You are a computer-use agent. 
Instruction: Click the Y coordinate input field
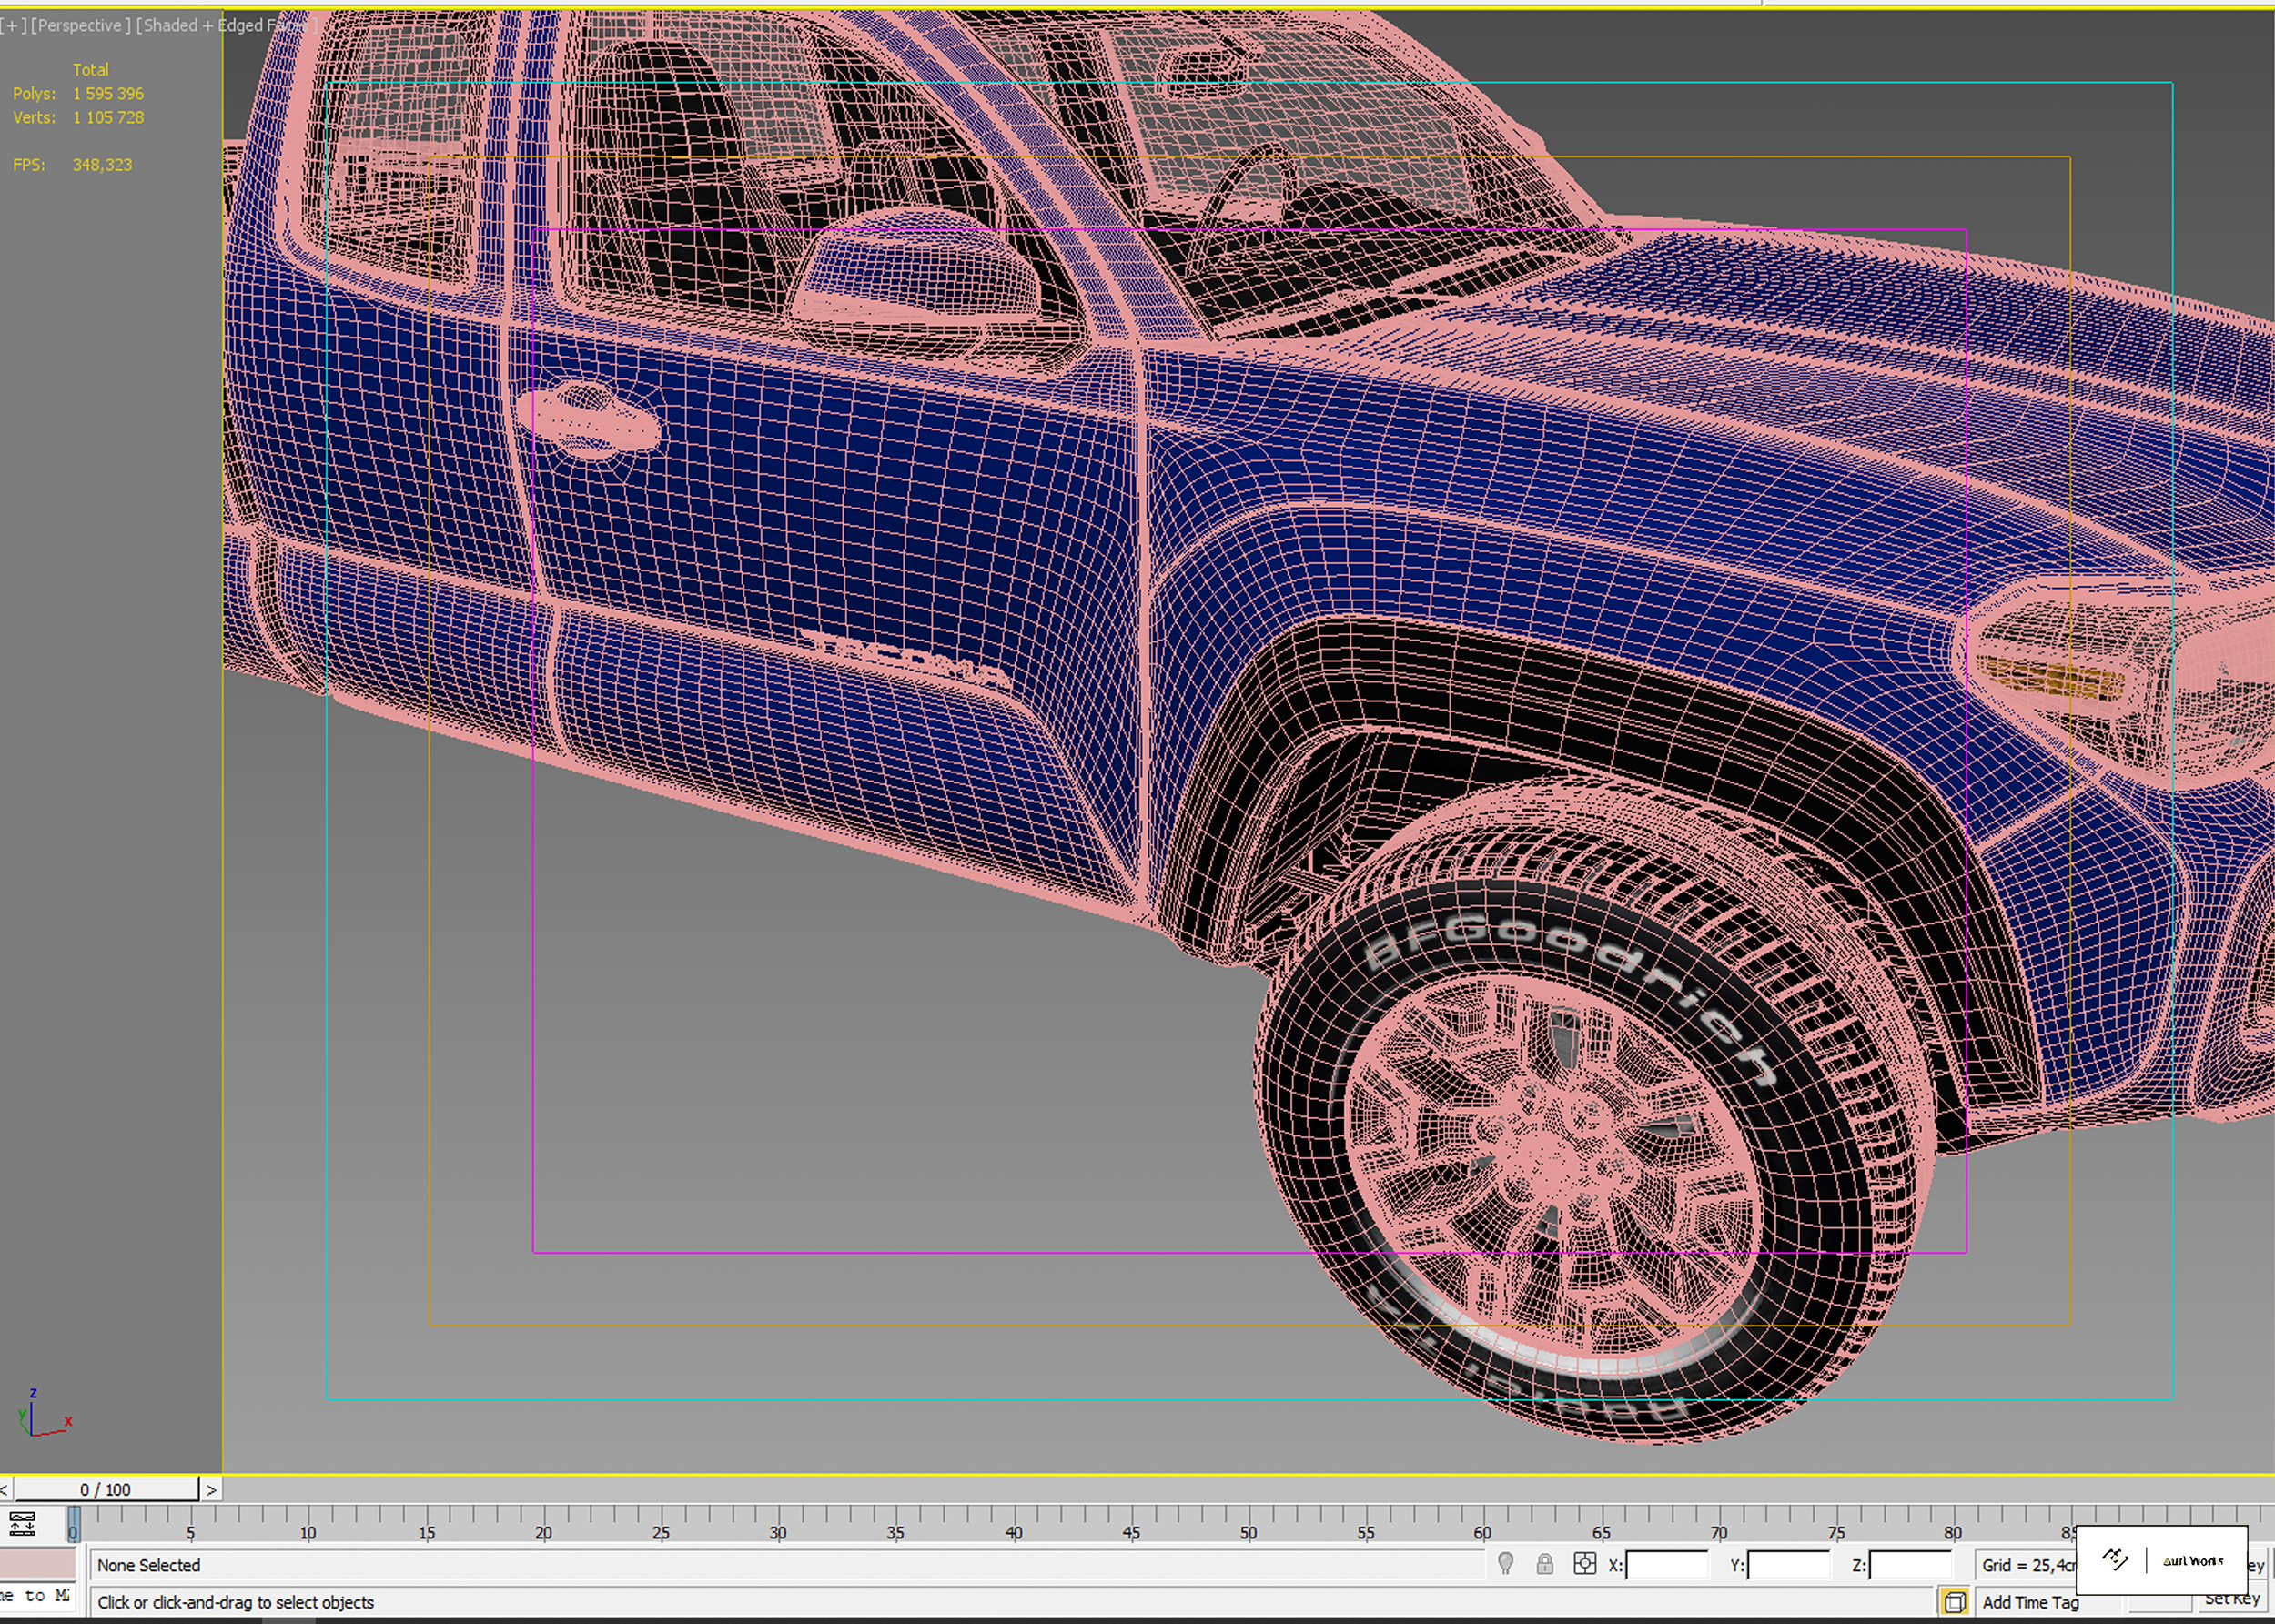pyautogui.click(x=1788, y=1565)
